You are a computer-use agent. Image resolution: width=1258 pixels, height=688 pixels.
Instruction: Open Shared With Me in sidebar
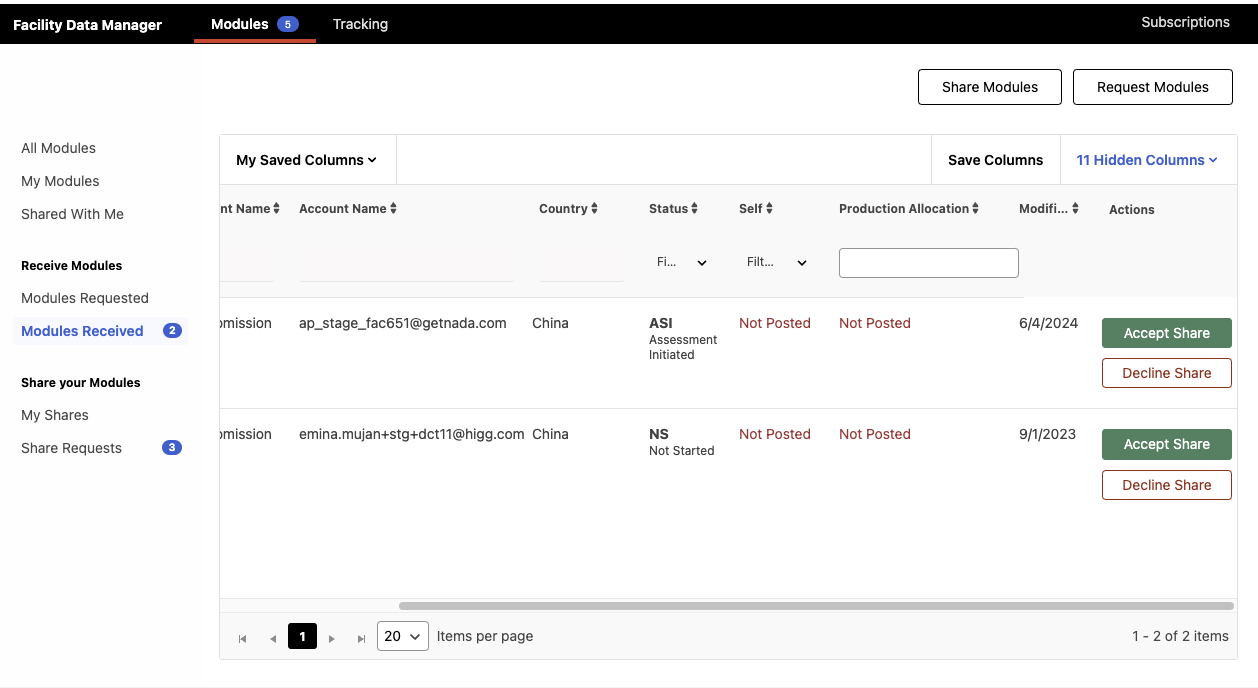(72, 214)
